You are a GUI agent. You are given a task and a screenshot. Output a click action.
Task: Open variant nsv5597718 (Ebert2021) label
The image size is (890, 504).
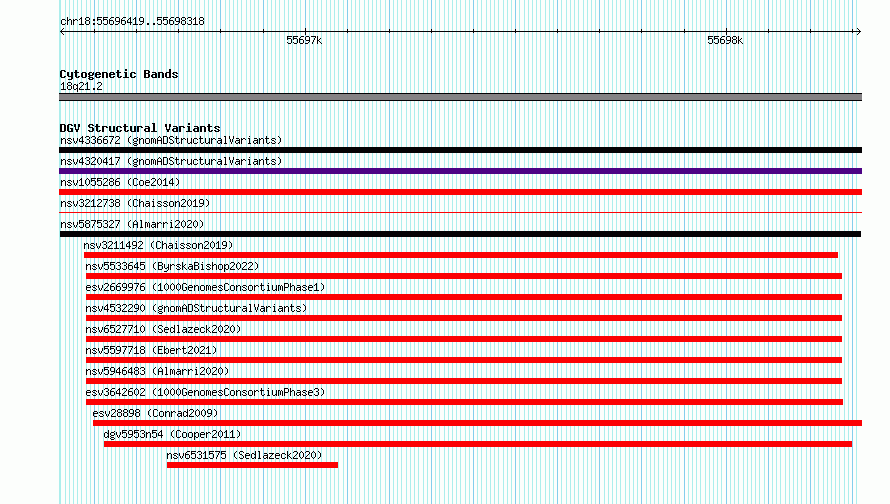click(x=151, y=350)
